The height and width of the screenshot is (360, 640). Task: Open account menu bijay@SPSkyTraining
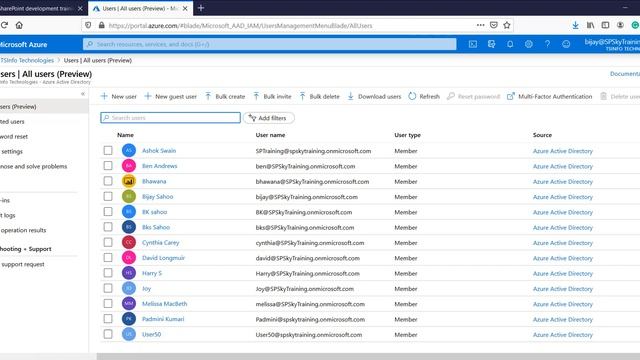(612, 44)
